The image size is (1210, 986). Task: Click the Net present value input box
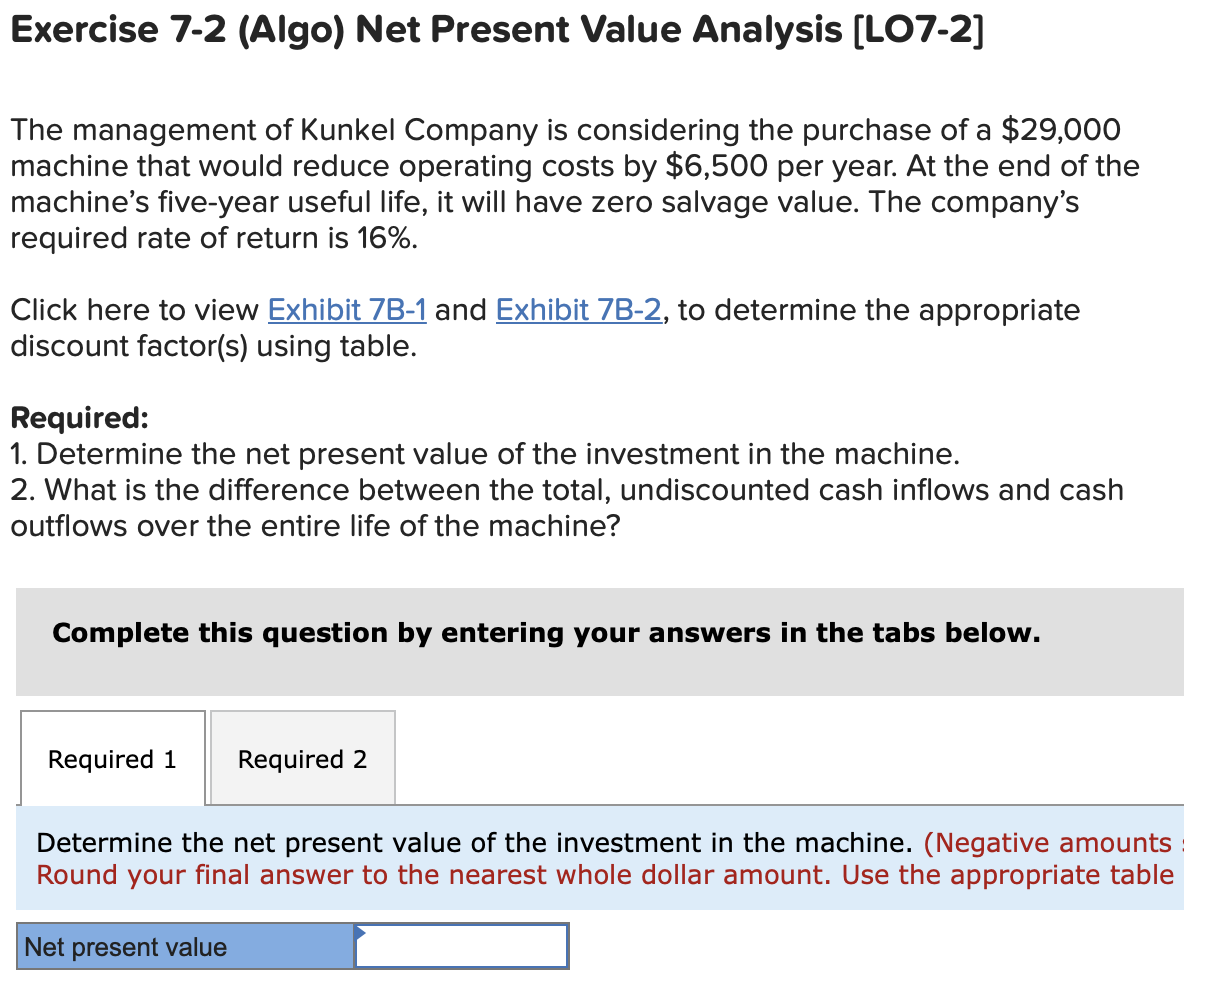coord(463,946)
